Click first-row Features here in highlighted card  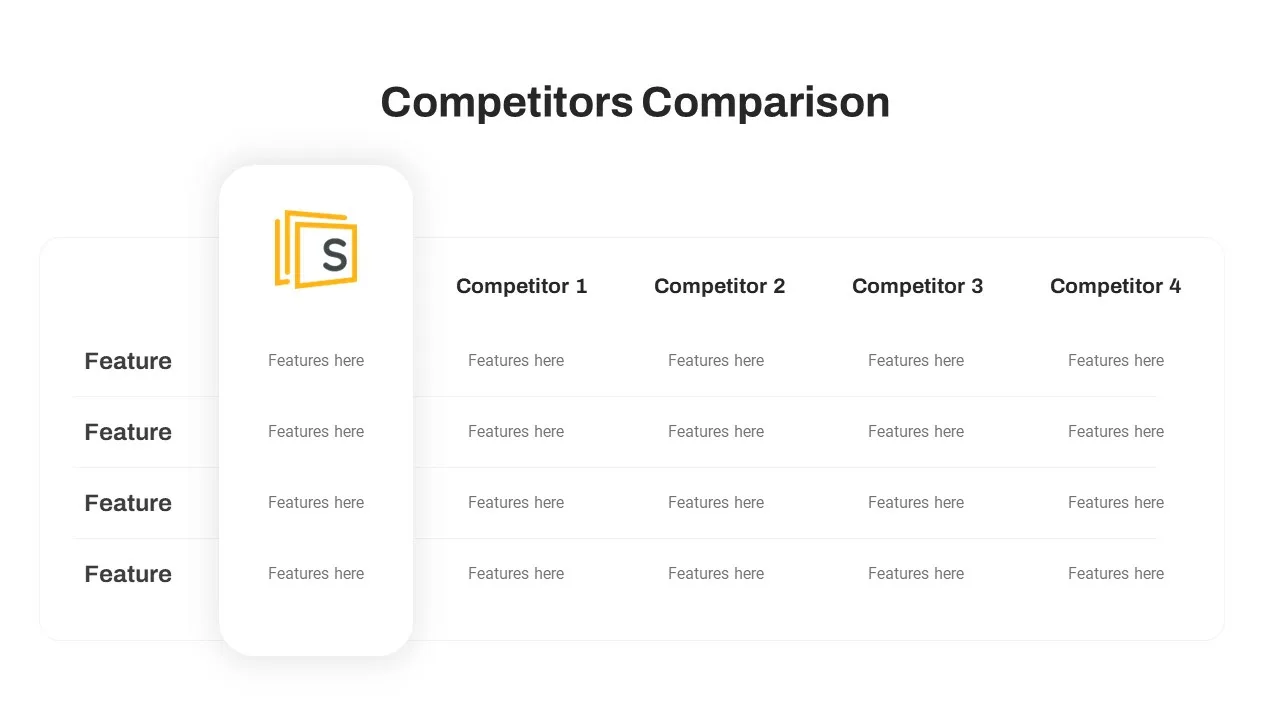(x=316, y=360)
